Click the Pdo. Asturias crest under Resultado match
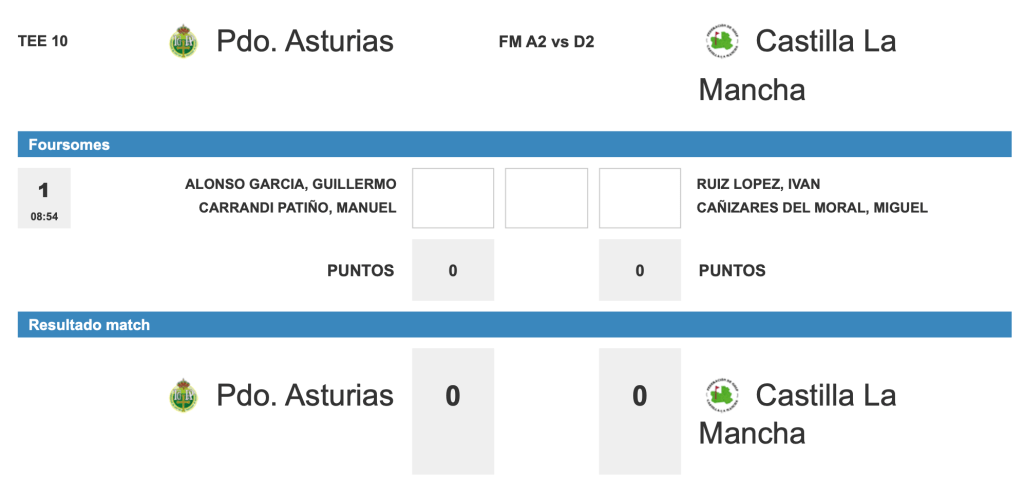Image resolution: width=1024 pixels, height=498 pixels. (x=183, y=395)
